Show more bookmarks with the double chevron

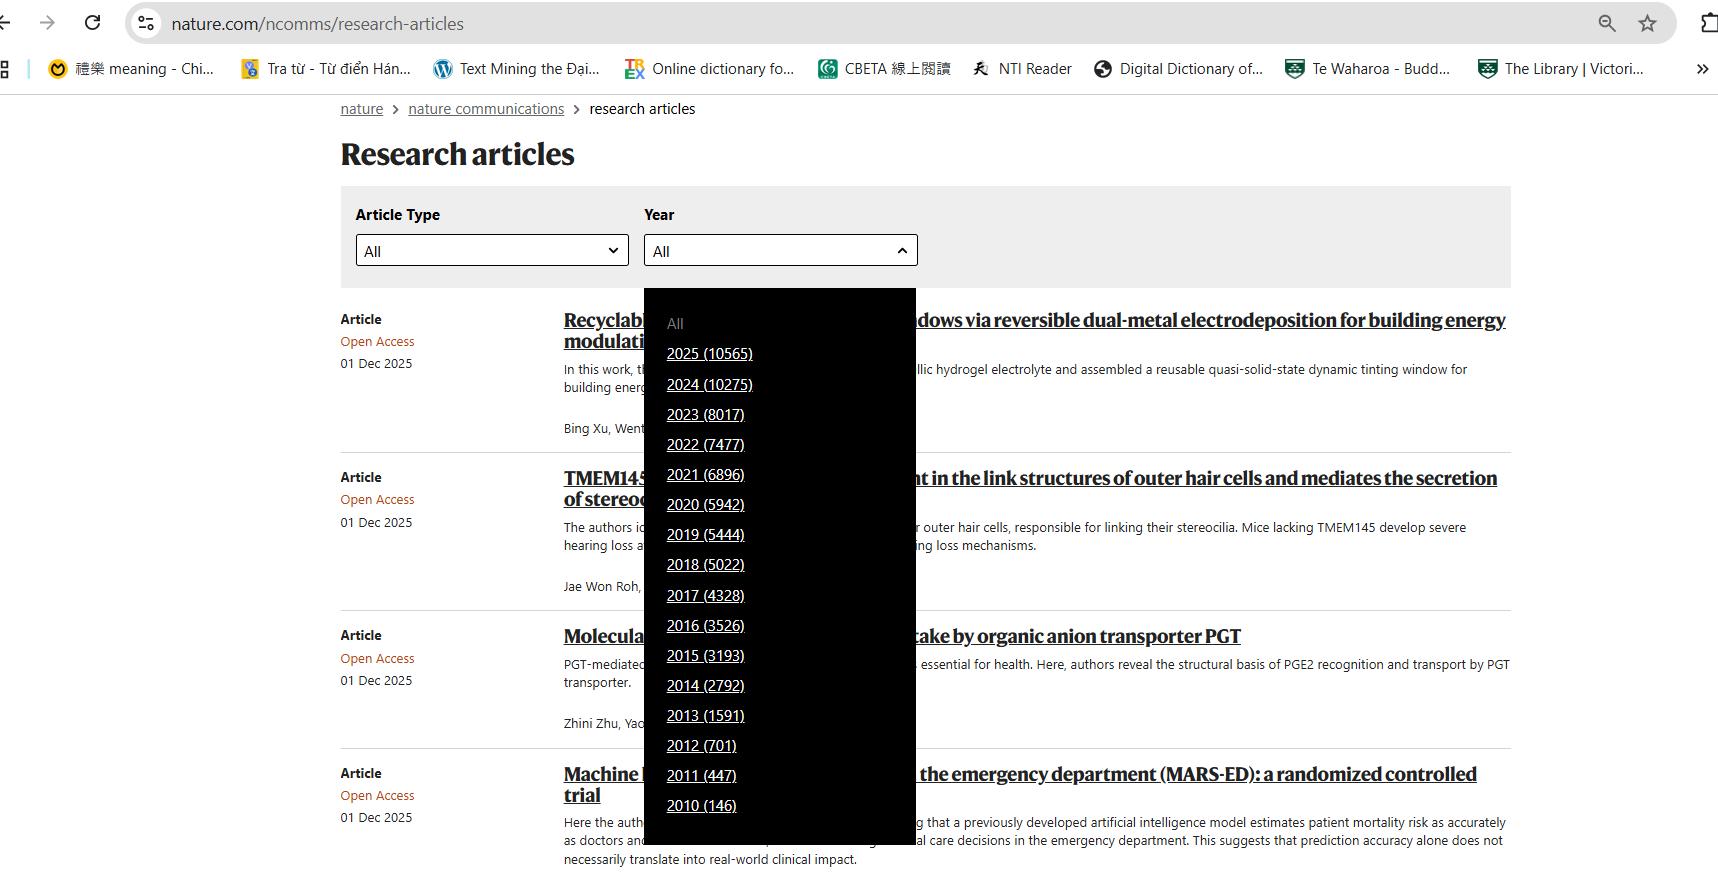pyautogui.click(x=1702, y=69)
